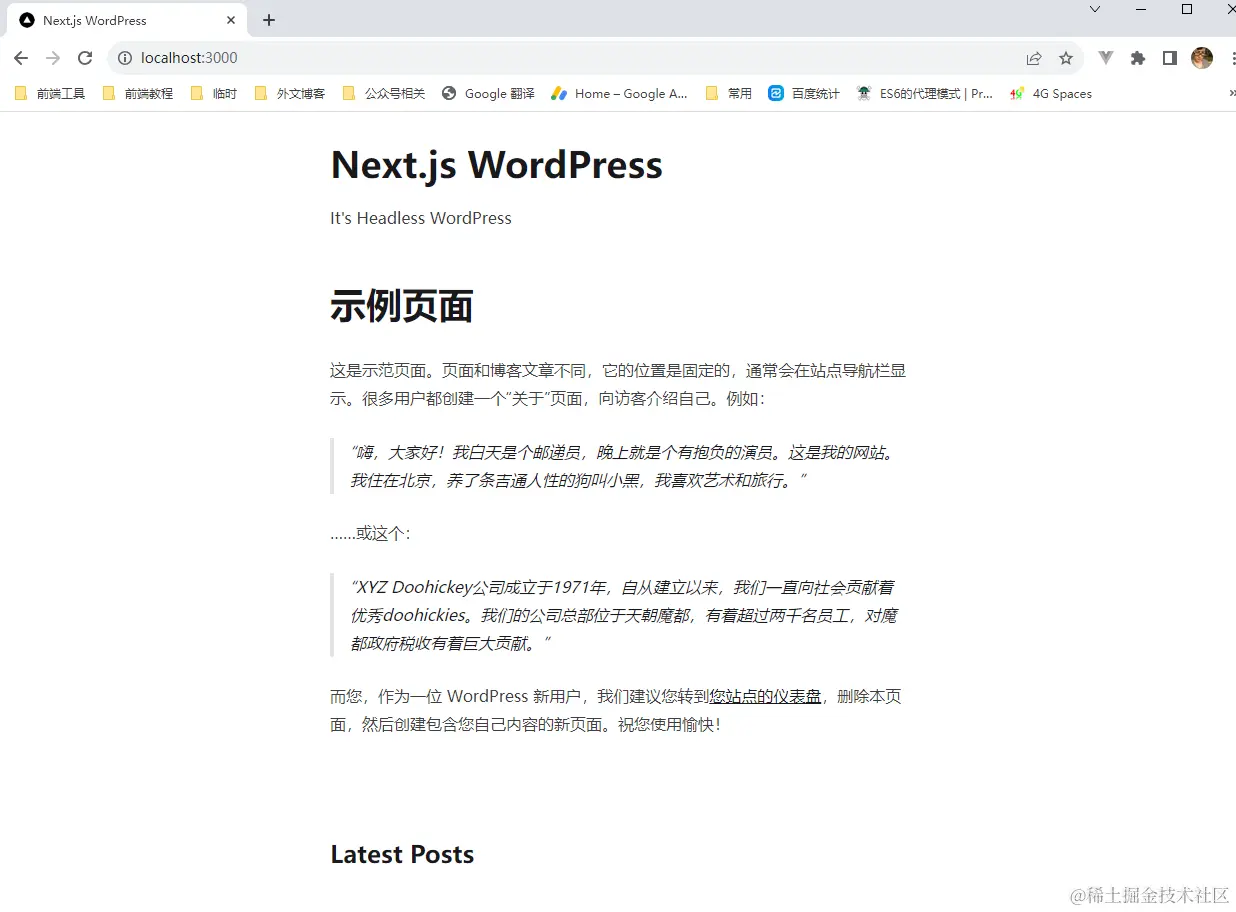Click the forward navigation arrow
Screen dimensions: 1236x912
53,58
